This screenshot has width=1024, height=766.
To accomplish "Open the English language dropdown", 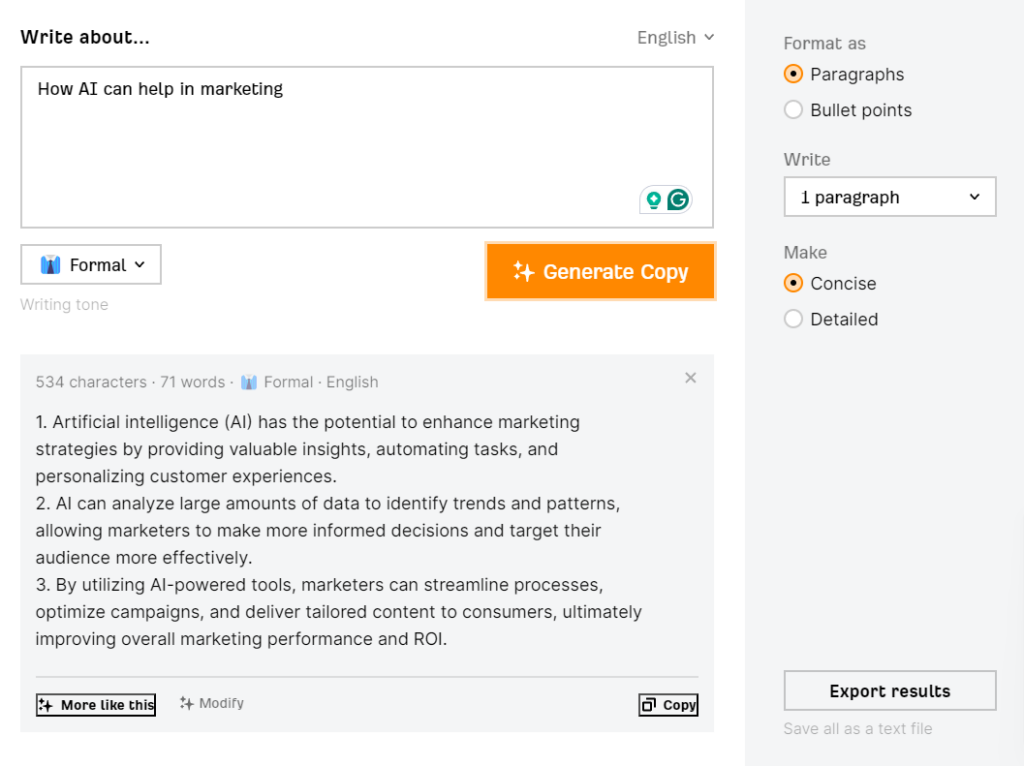I will pyautogui.click(x=675, y=37).
